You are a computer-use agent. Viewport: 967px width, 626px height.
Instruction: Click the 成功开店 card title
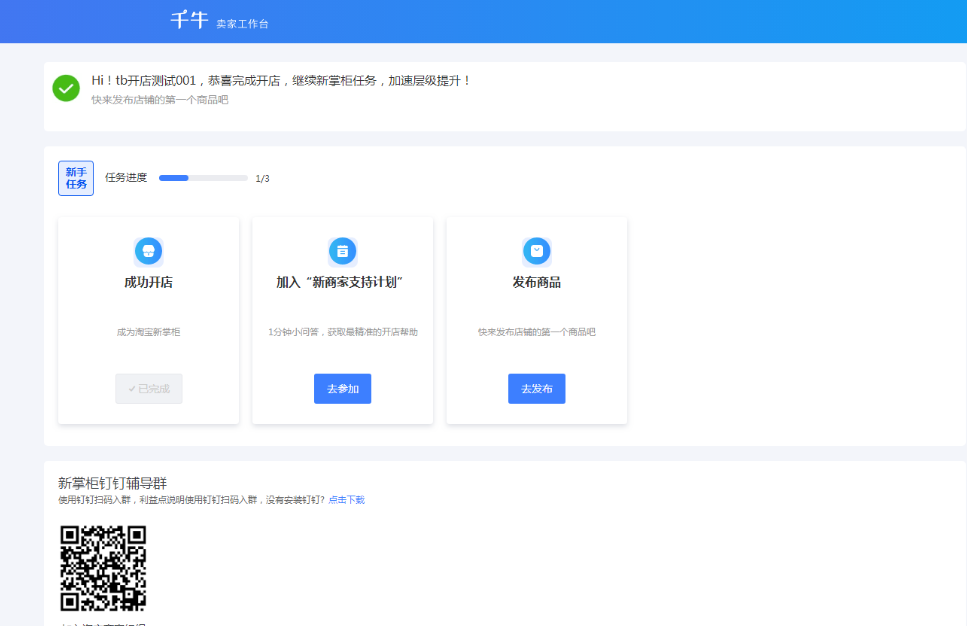[x=148, y=283]
